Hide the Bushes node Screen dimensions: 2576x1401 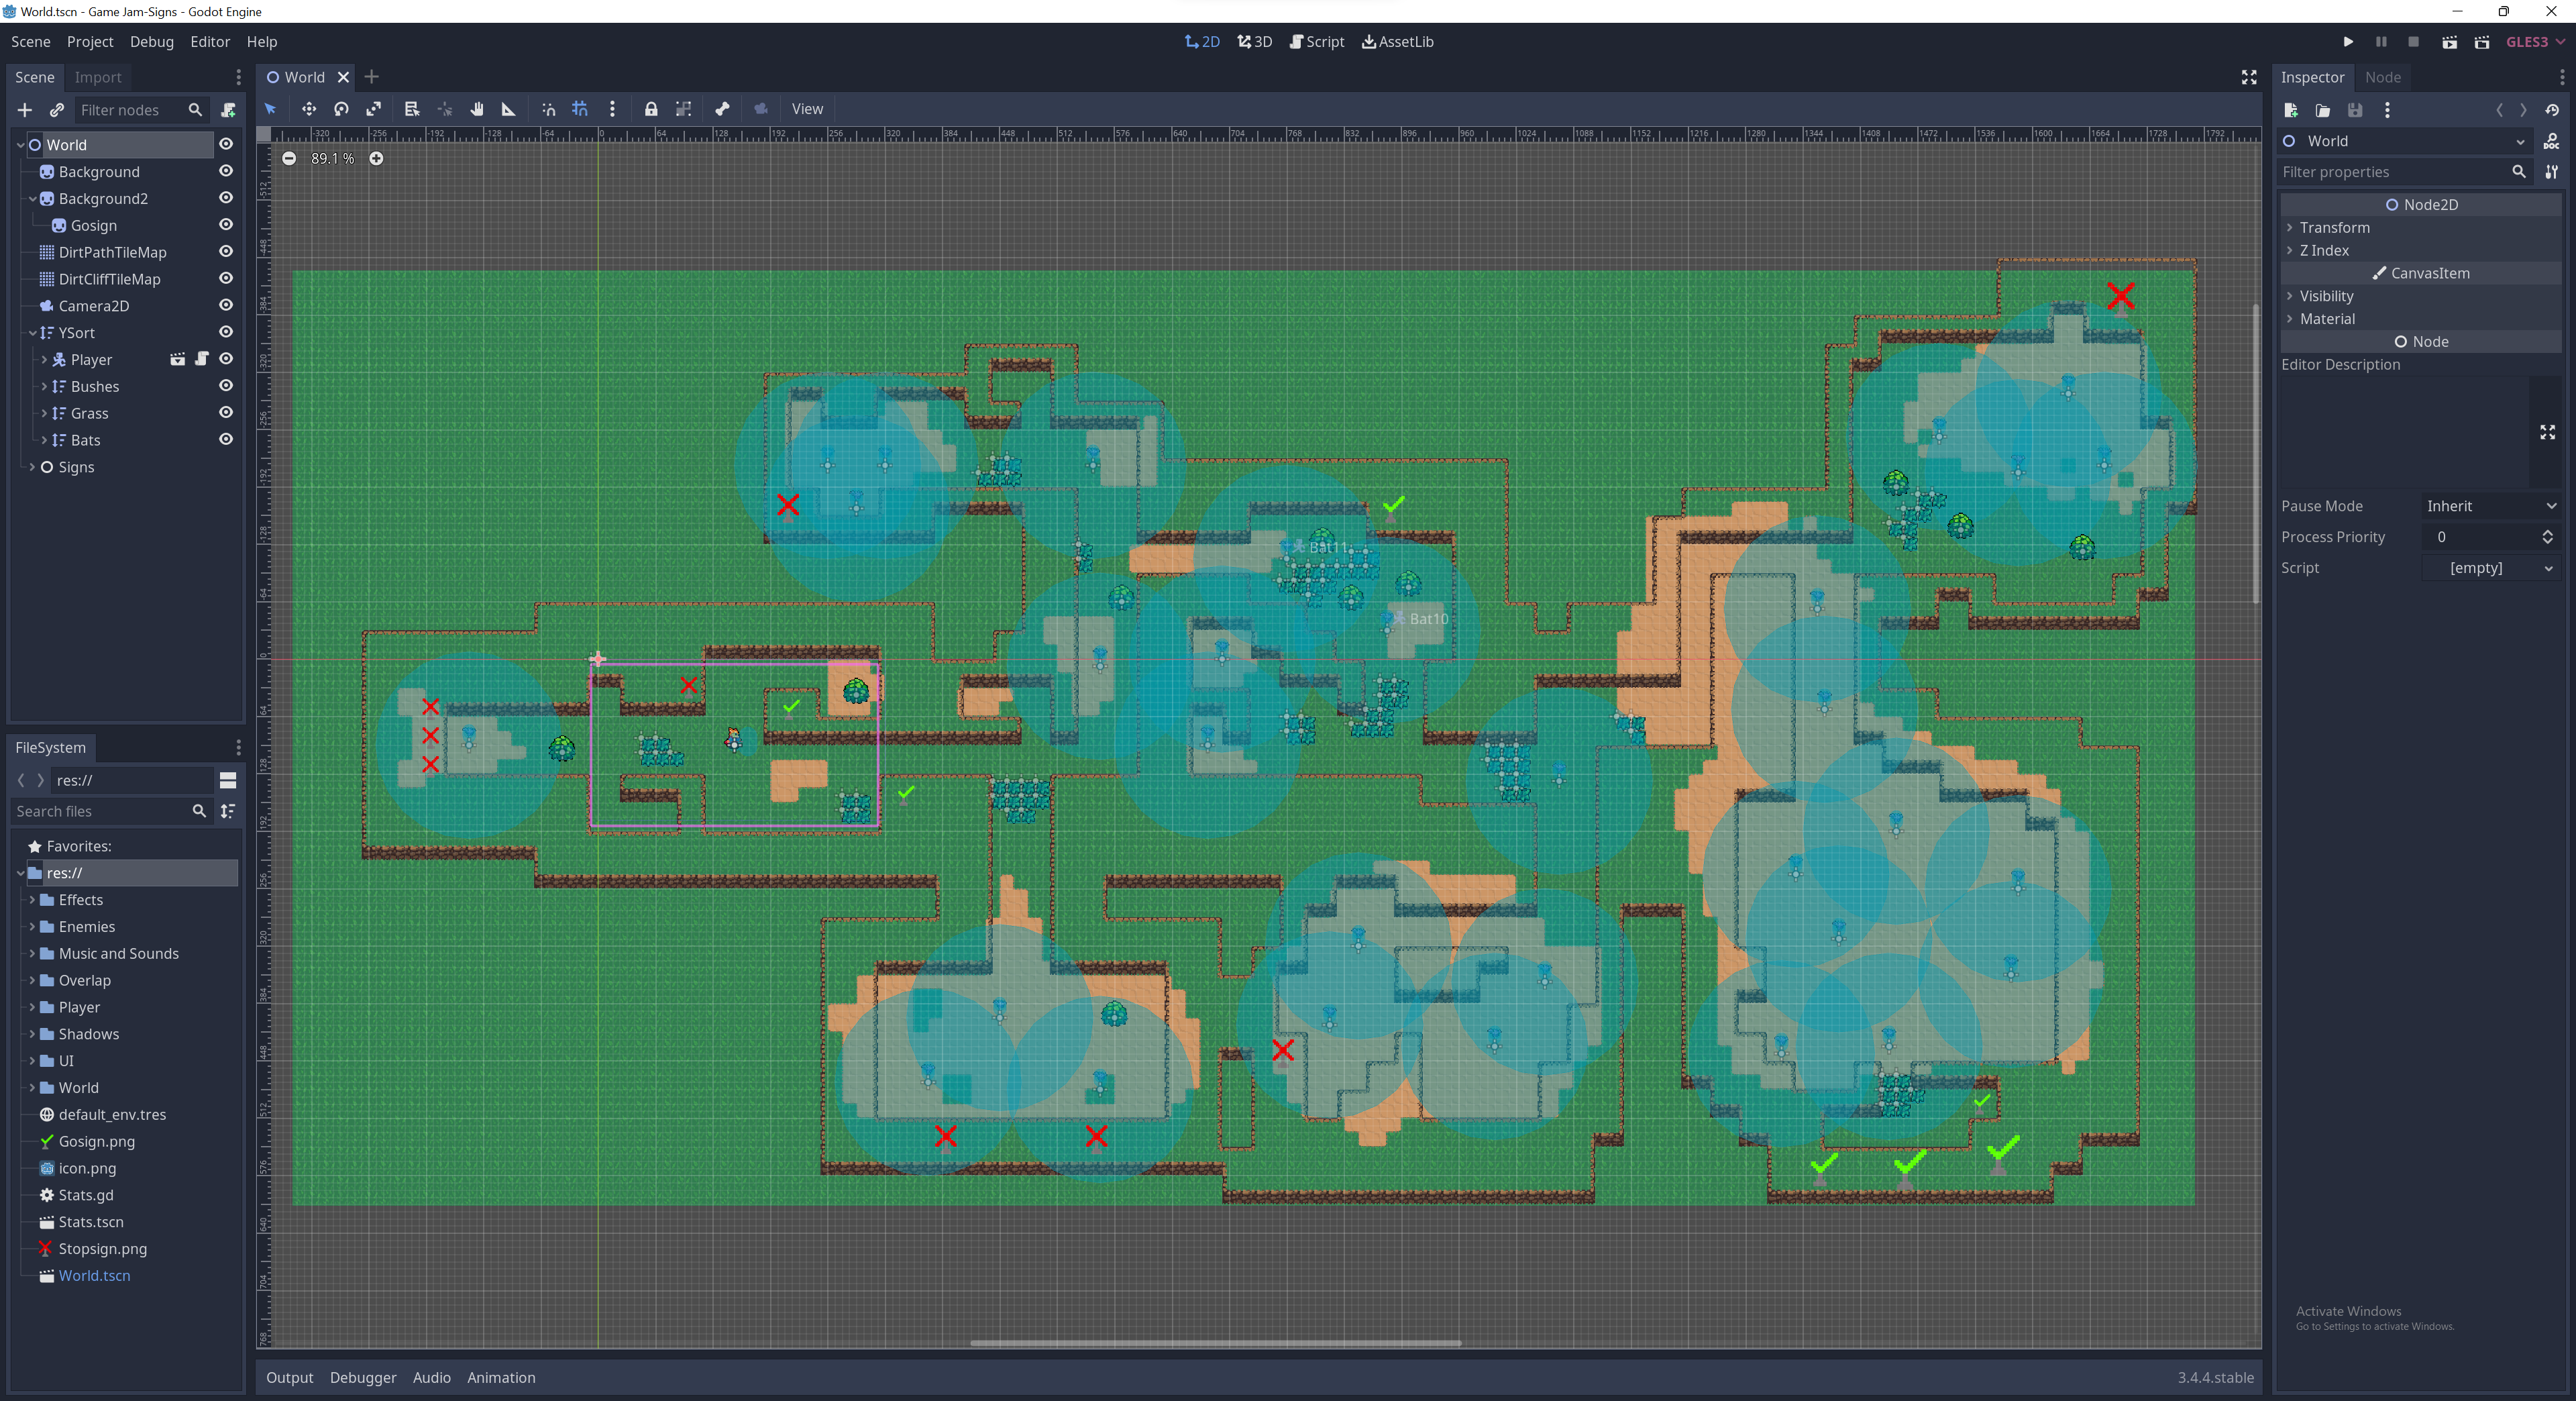pyautogui.click(x=226, y=386)
